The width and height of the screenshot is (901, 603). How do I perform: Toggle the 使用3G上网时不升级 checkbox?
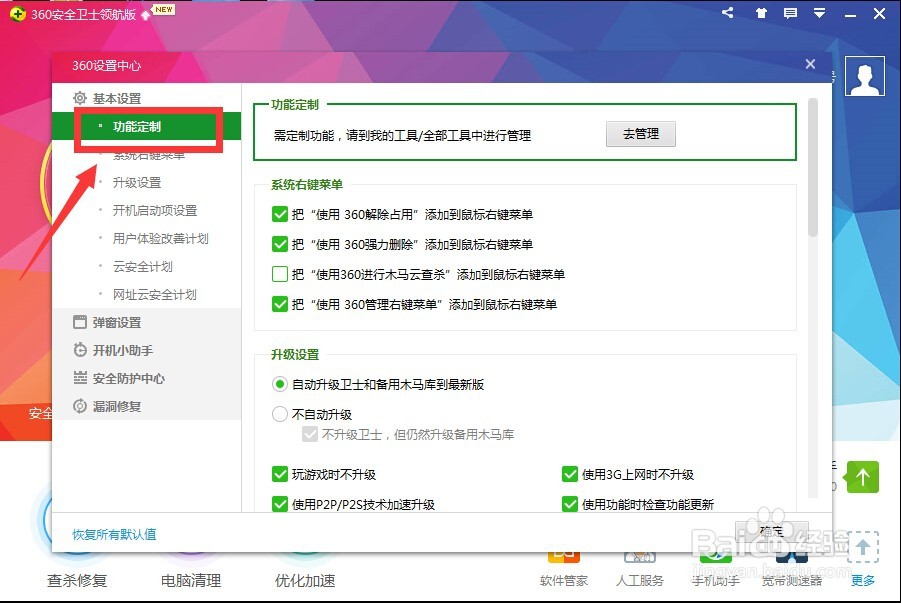[570, 474]
